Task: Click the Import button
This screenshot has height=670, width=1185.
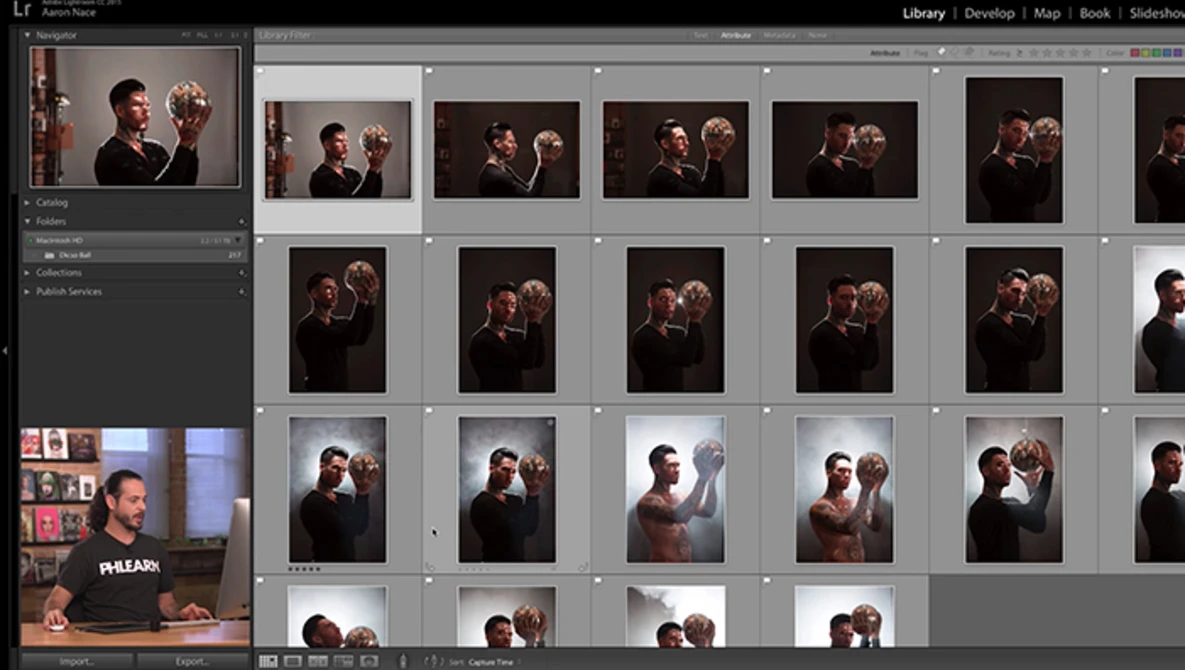Action: click(x=77, y=662)
